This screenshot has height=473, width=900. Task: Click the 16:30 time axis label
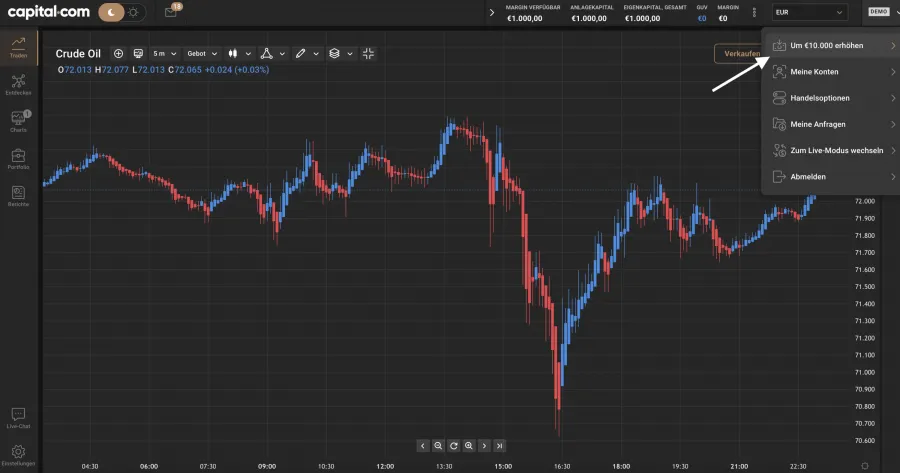562,466
